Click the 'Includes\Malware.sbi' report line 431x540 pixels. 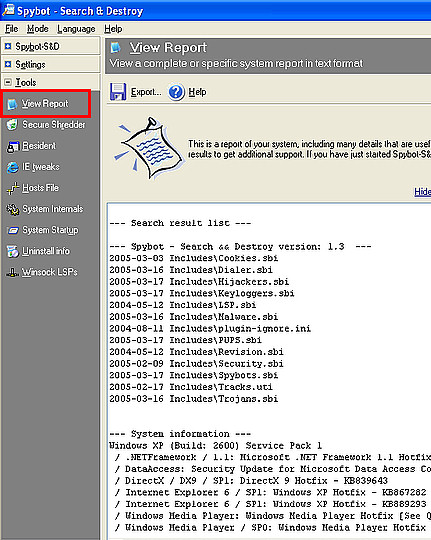194,317
